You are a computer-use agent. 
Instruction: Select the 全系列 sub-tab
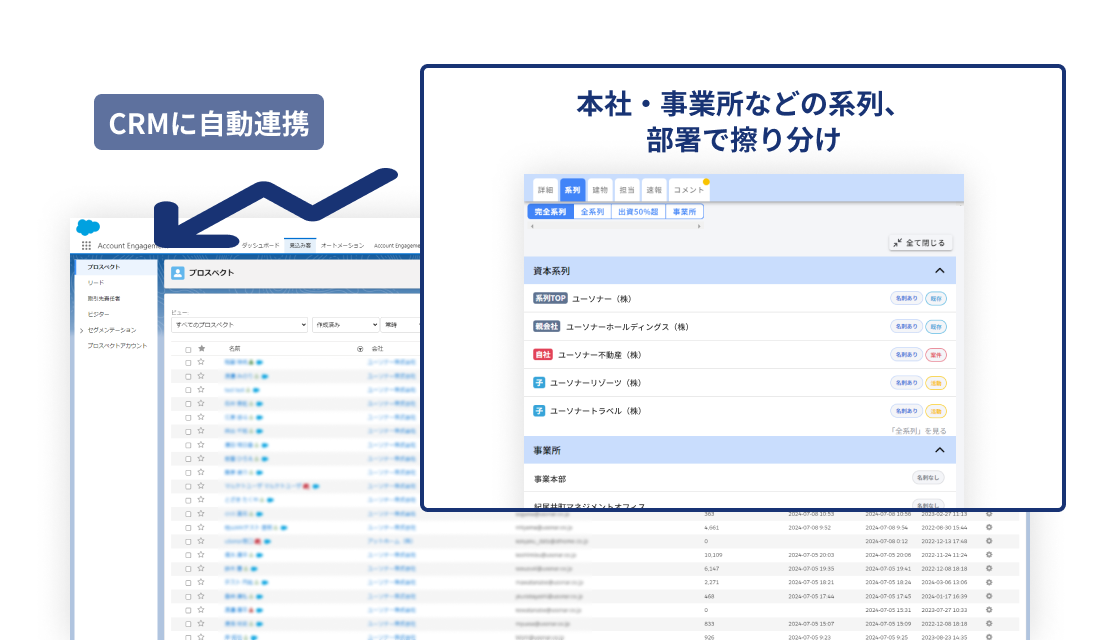click(x=592, y=212)
